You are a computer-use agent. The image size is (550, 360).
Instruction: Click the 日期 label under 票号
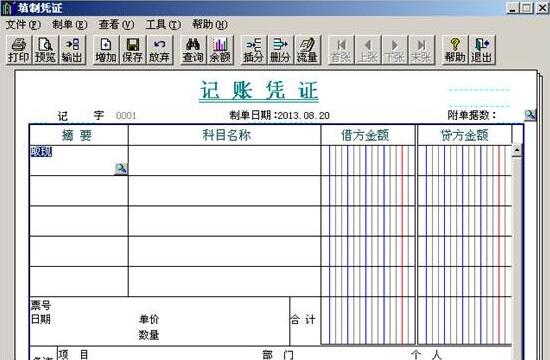pyautogui.click(x=41, y=319)
